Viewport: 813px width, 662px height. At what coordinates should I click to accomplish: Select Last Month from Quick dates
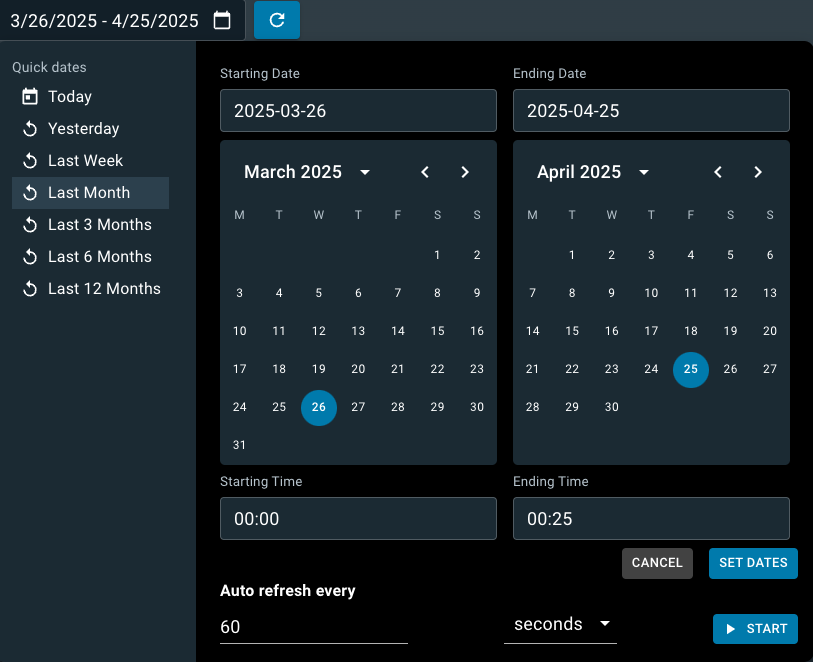pyautogui.click(x=89, y=192)
